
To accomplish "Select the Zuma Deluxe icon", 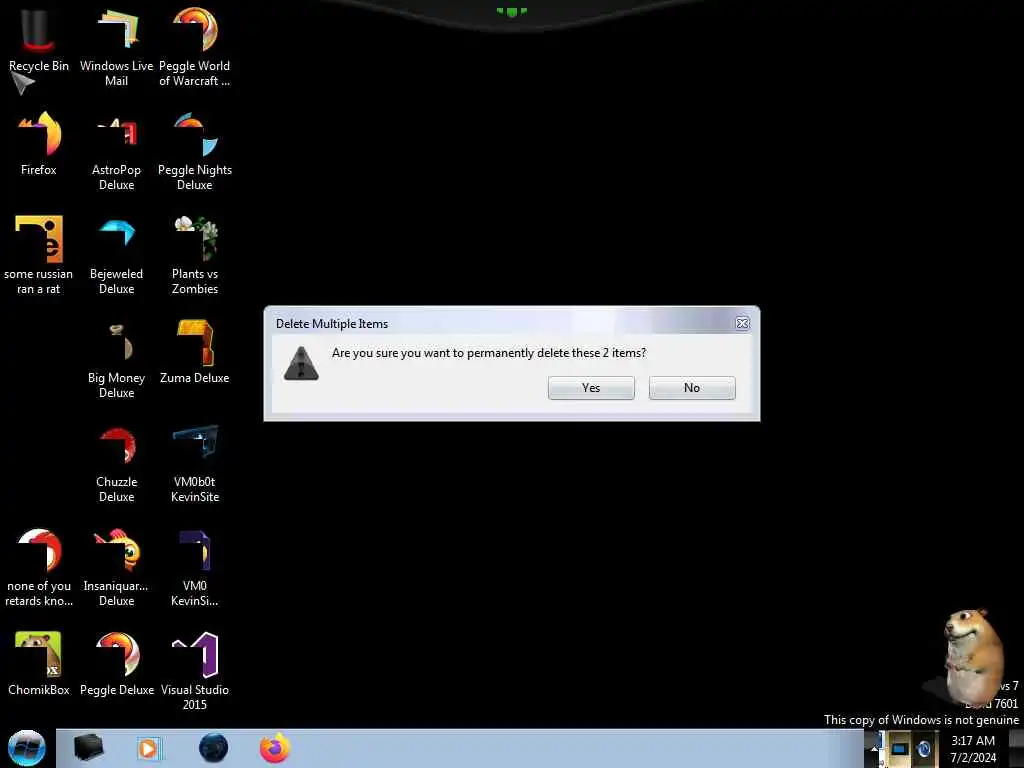I will [195, 352].
